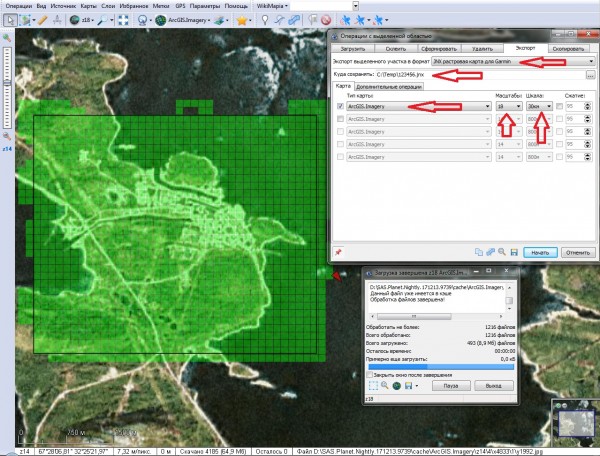The width and height of the screenshot is (600, 456).
Task: Click the Отменить button
Action: 578,252
